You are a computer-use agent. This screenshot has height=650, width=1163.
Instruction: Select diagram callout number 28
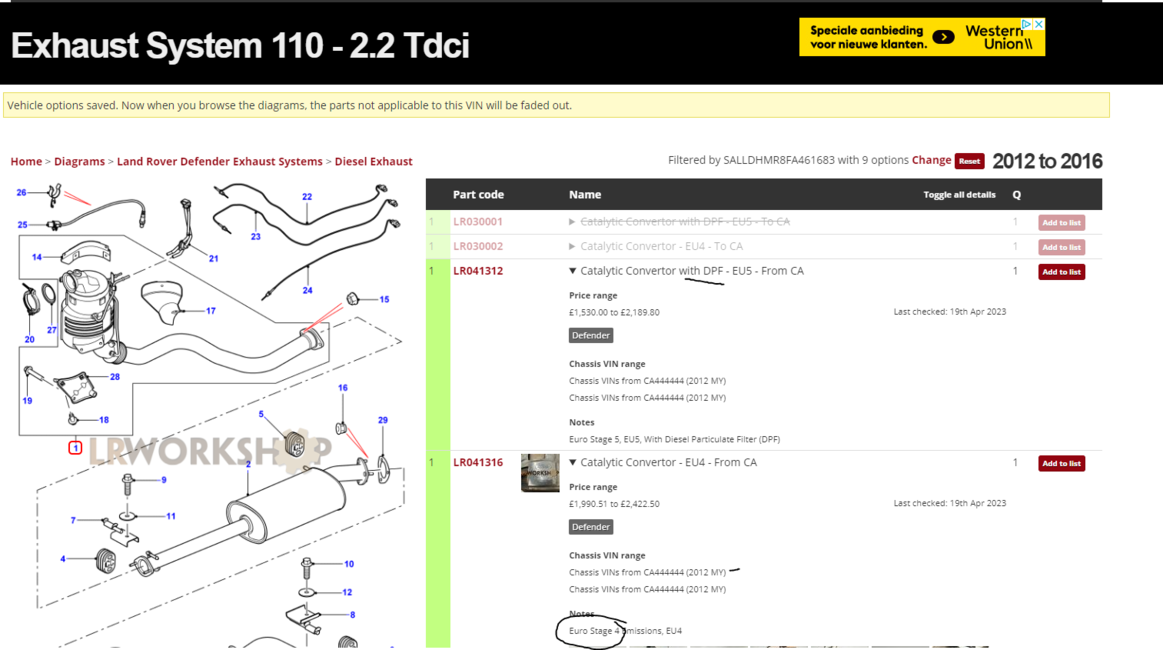point(115,377)
